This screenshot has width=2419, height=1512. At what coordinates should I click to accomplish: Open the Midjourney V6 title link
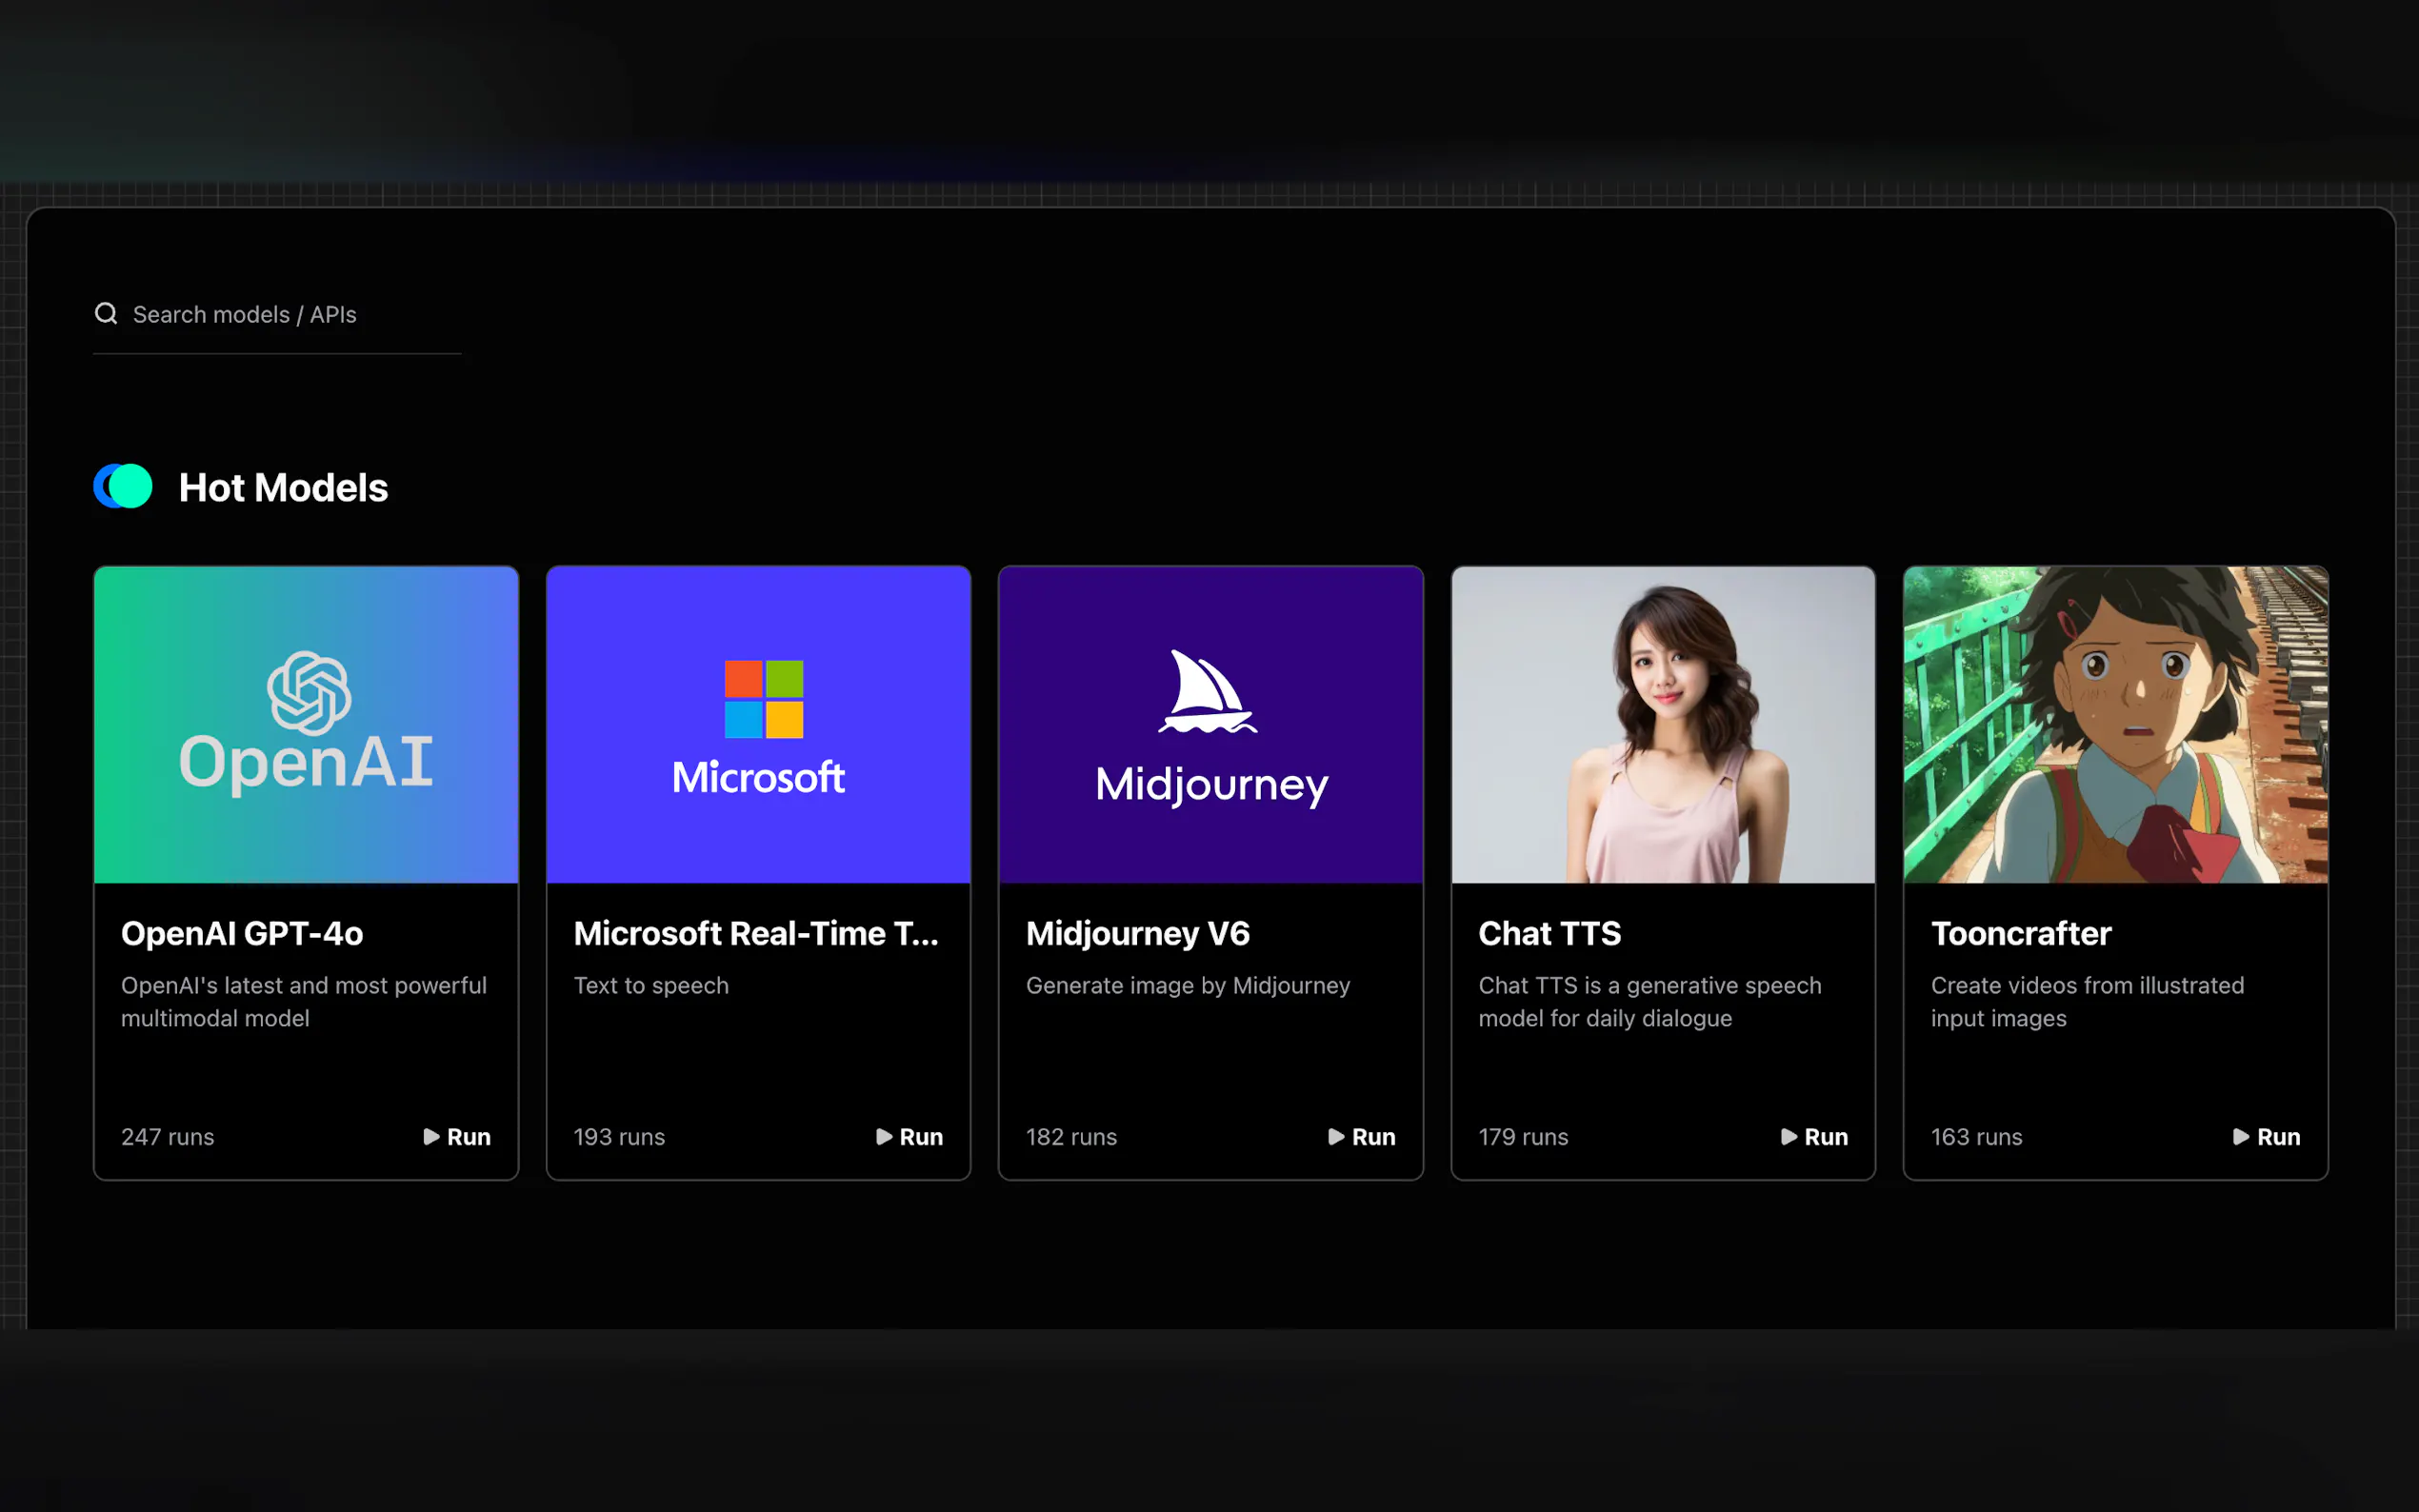coord(1137,933)
